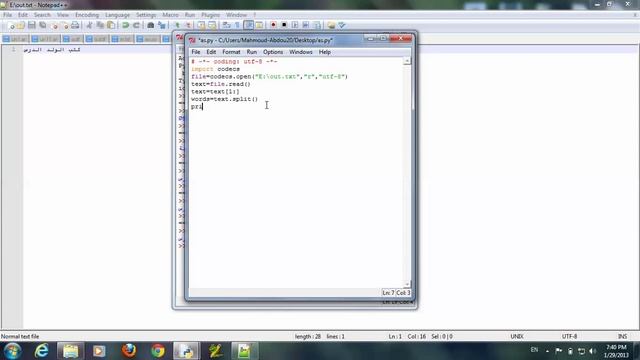Open Notepad++ Language menu

point(117,15)
